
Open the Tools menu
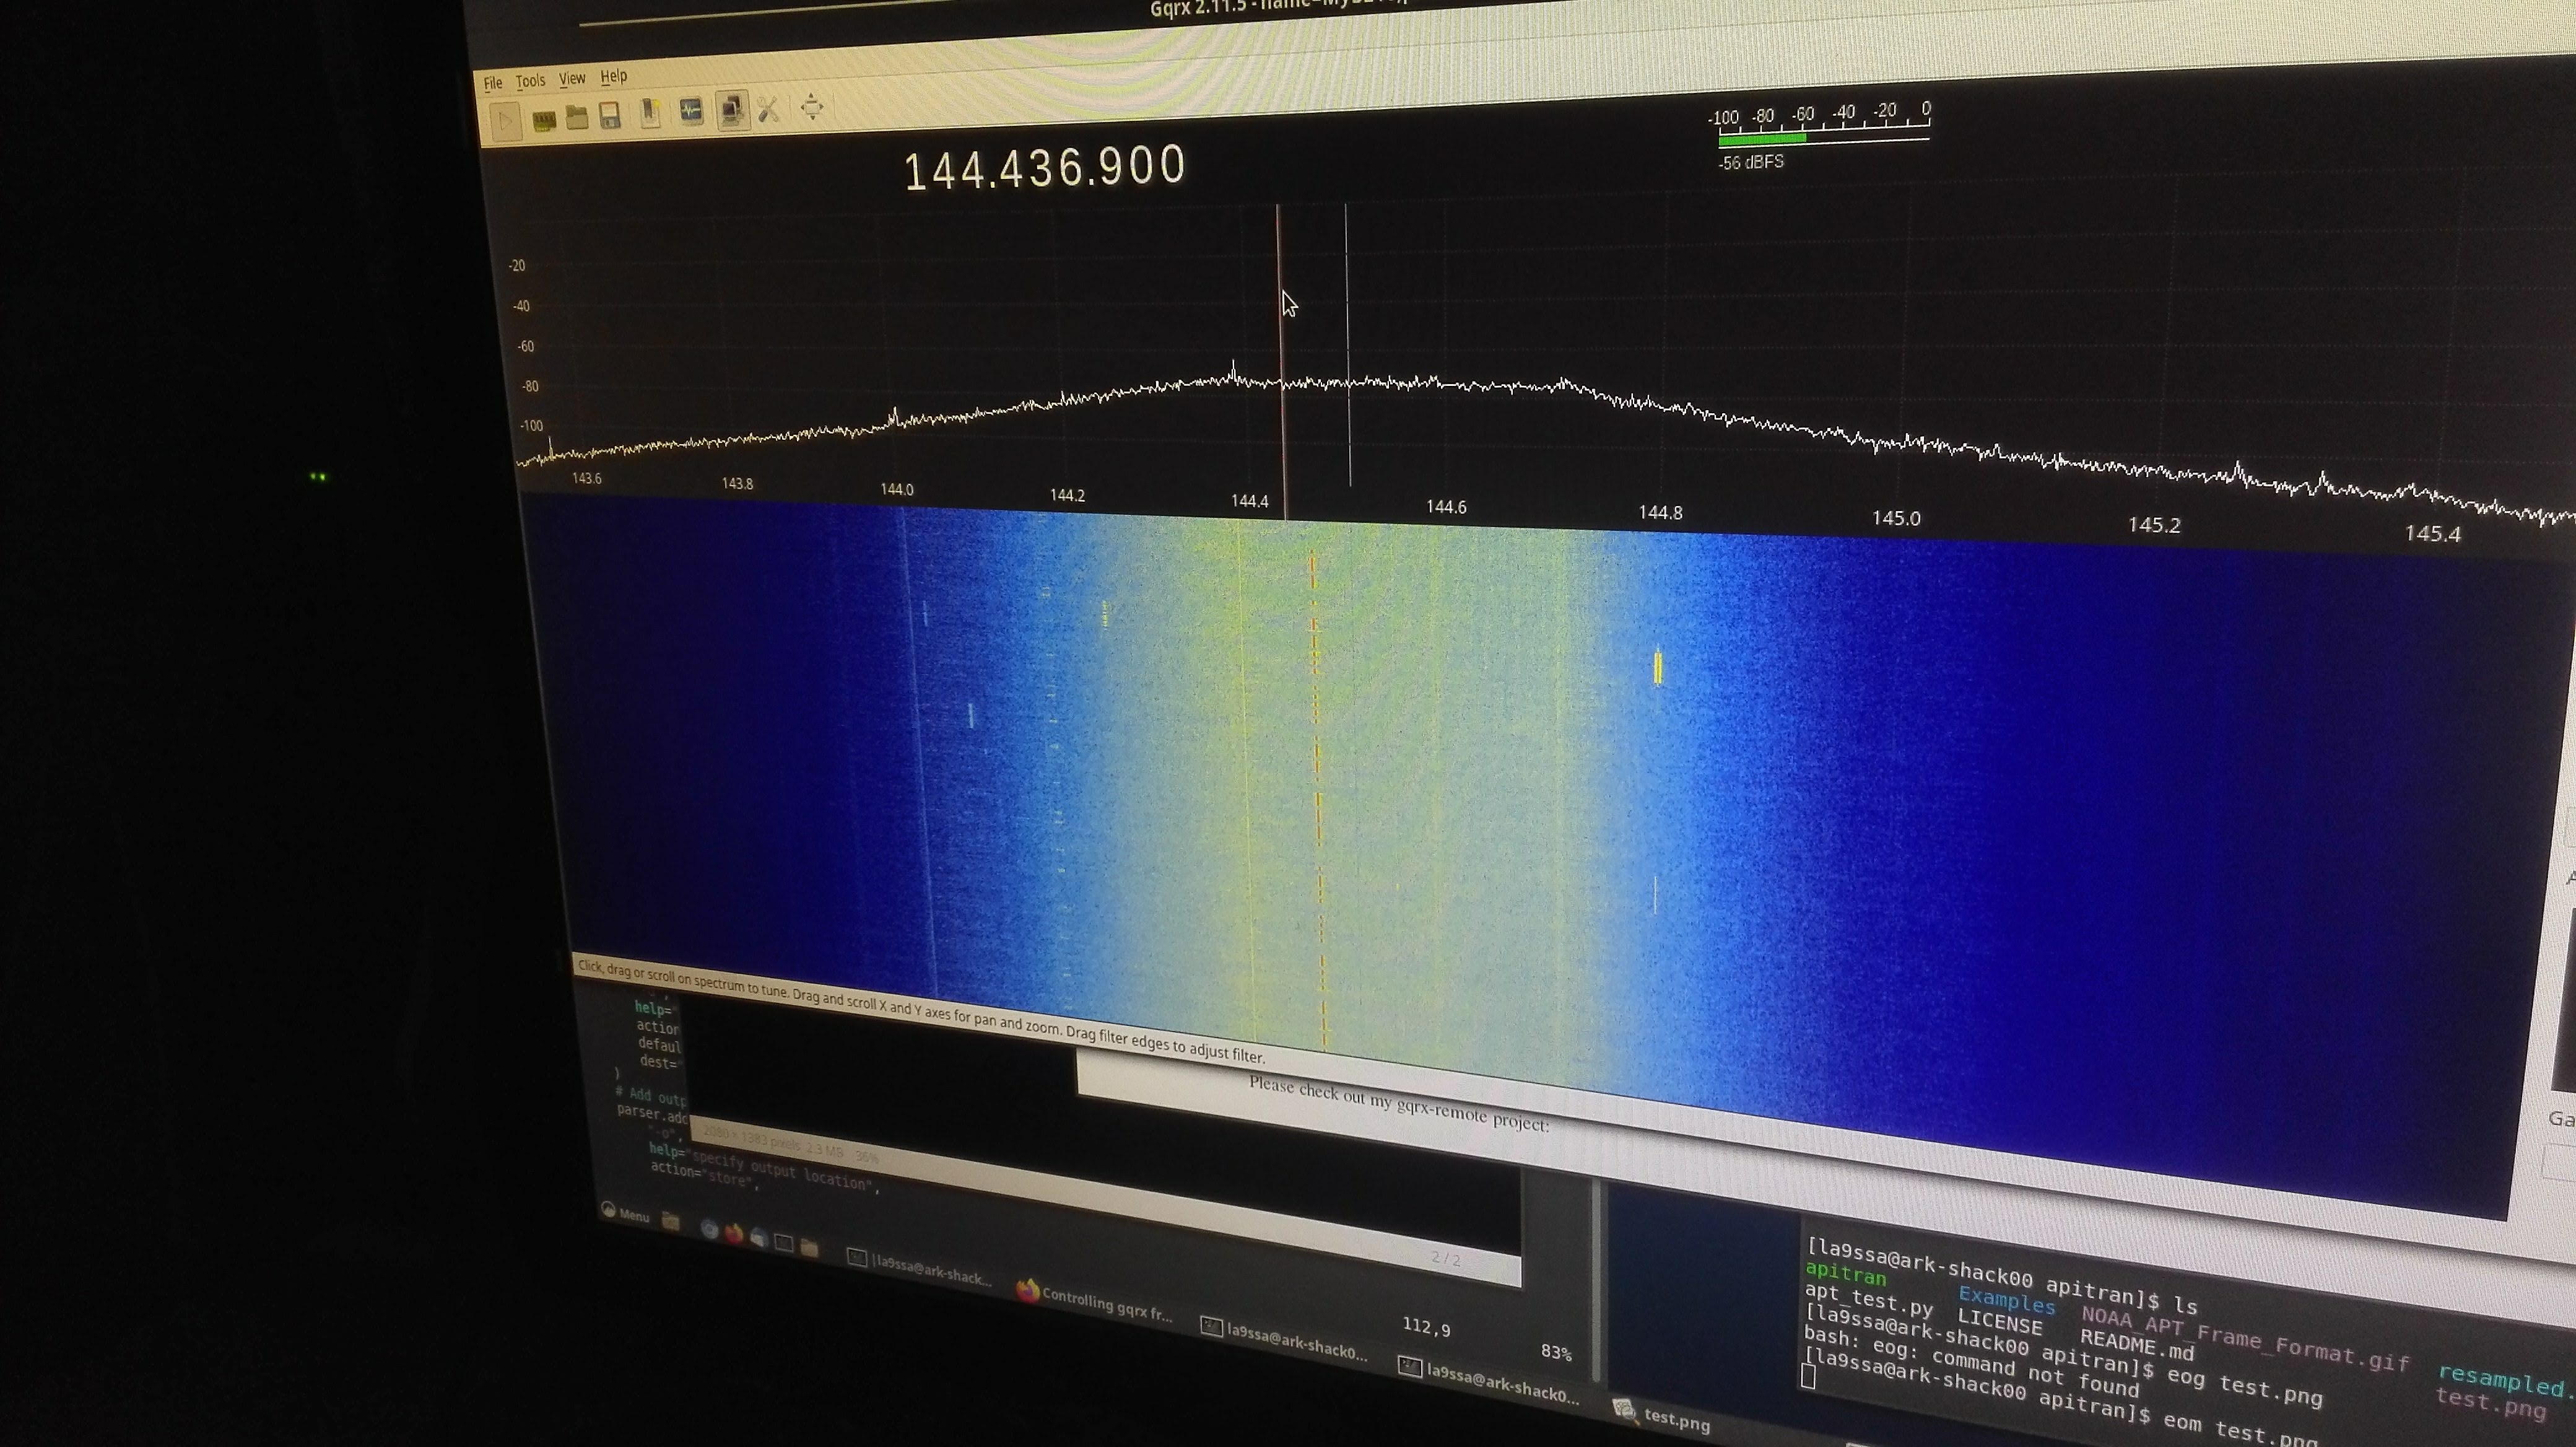(x=530, y=81)
